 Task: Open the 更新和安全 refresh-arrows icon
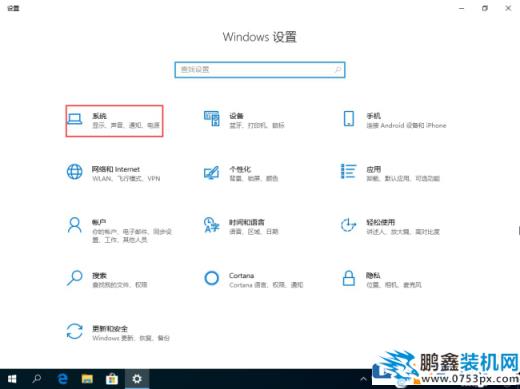75,331
